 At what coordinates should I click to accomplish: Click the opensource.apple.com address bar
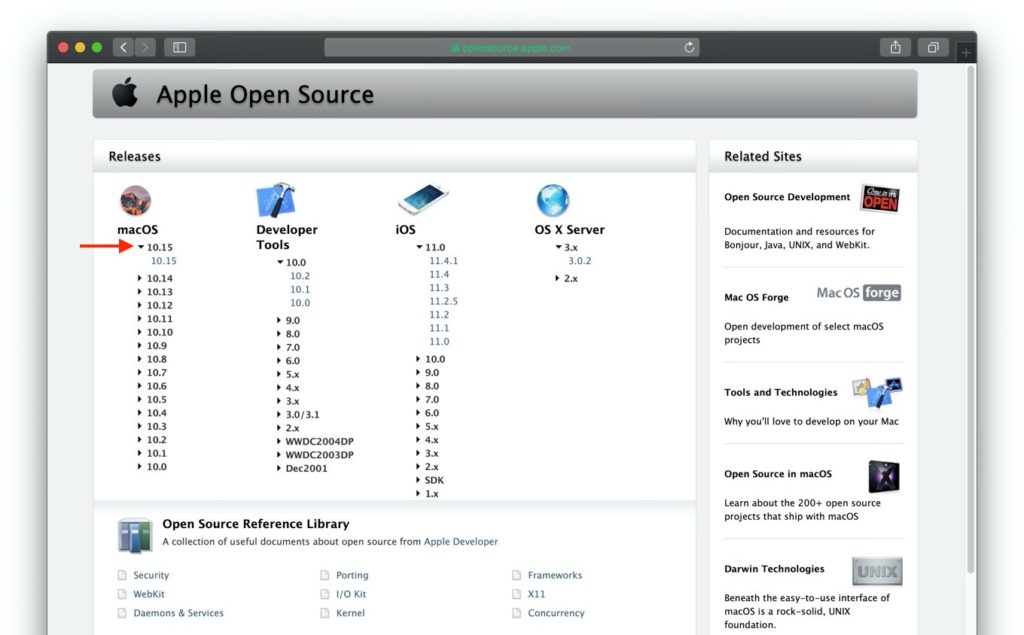pos(511,46)
